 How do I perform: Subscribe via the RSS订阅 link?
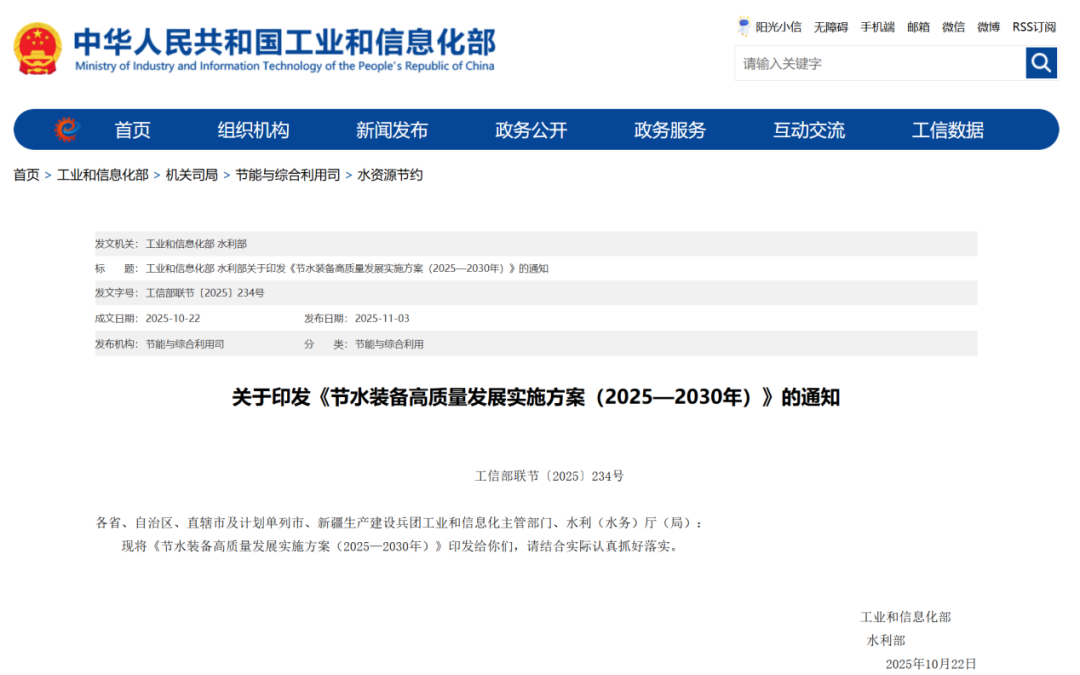click(1034, 27)
